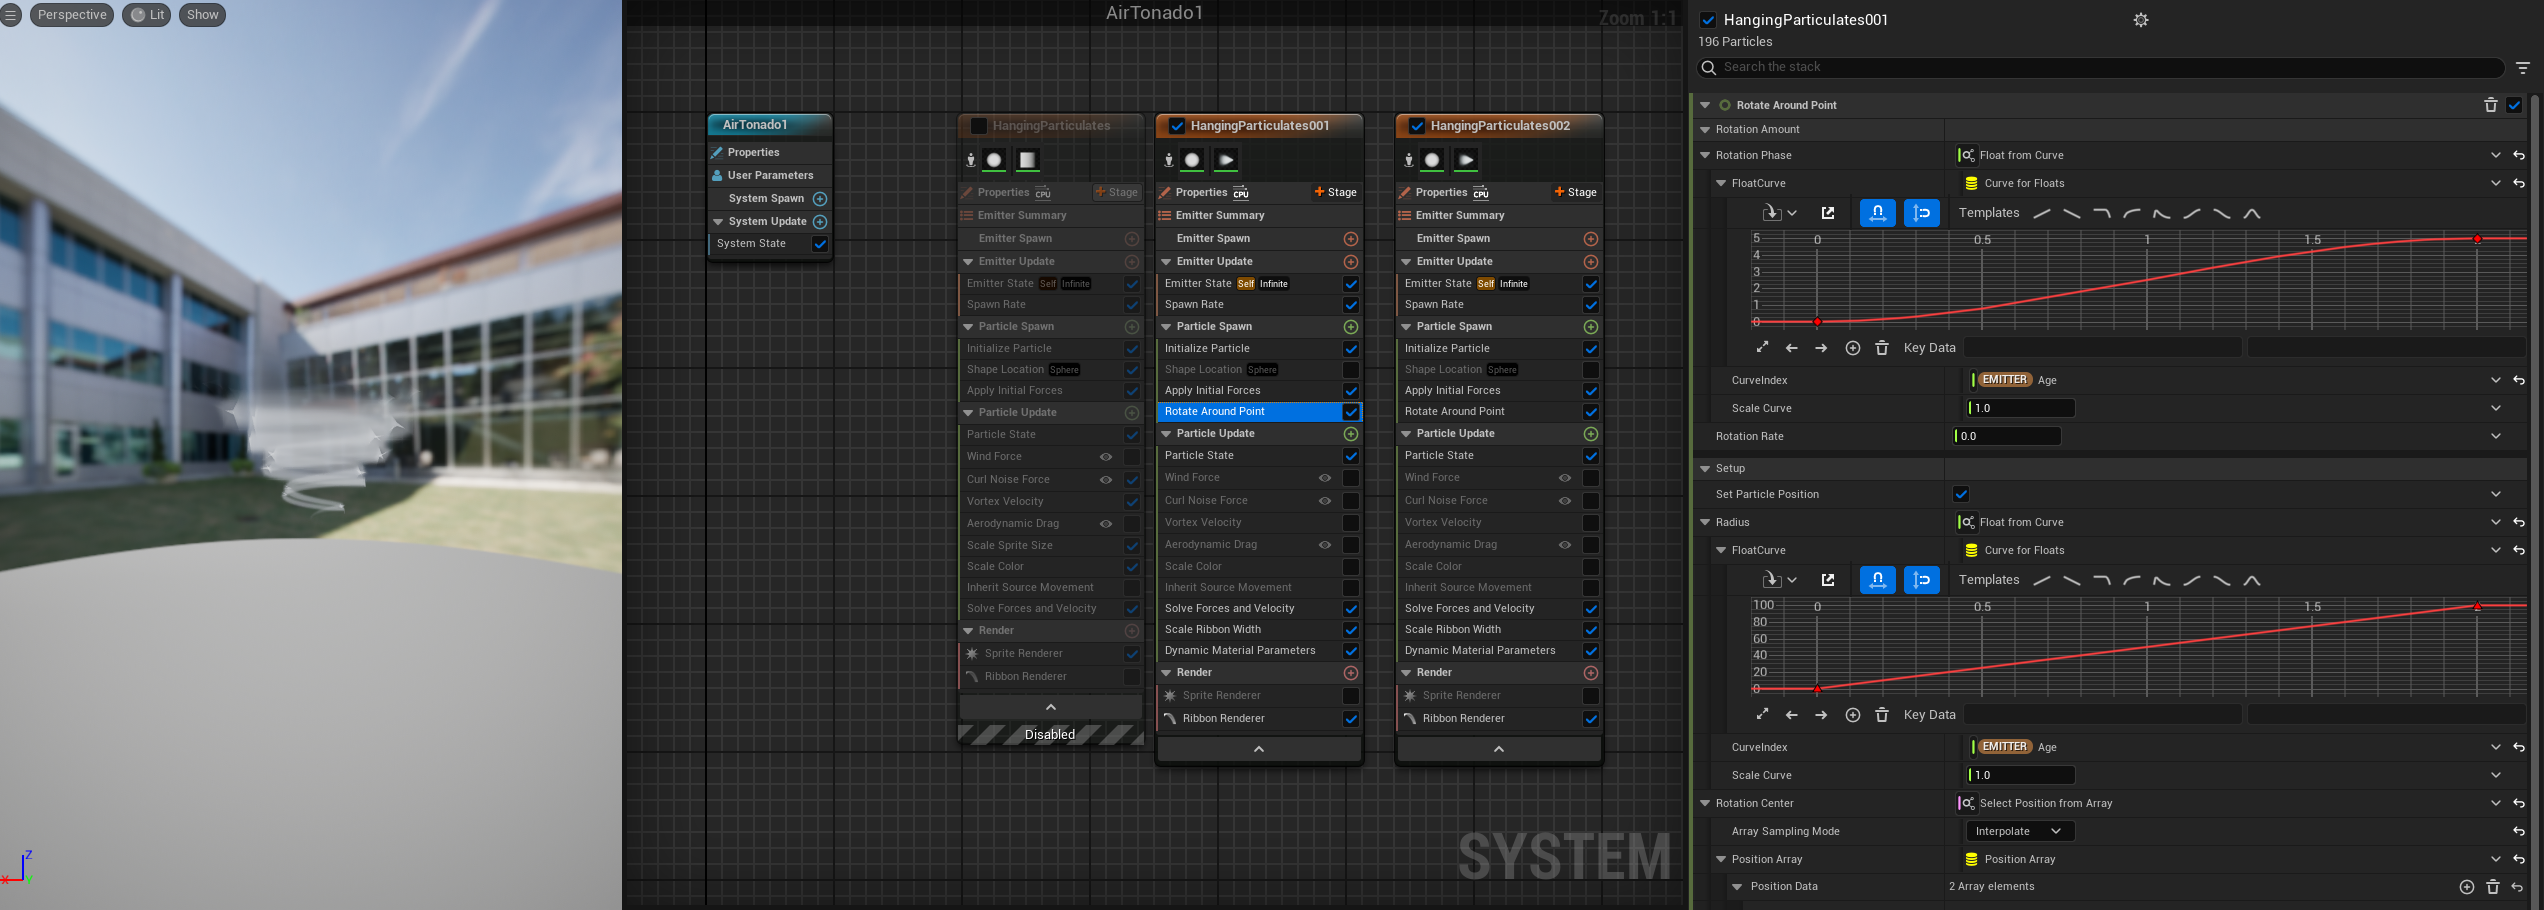Enable the disabled HangingParticulates emitter checkbox
The width and height of the screenshot is (2544, 910).
[979, 126]
